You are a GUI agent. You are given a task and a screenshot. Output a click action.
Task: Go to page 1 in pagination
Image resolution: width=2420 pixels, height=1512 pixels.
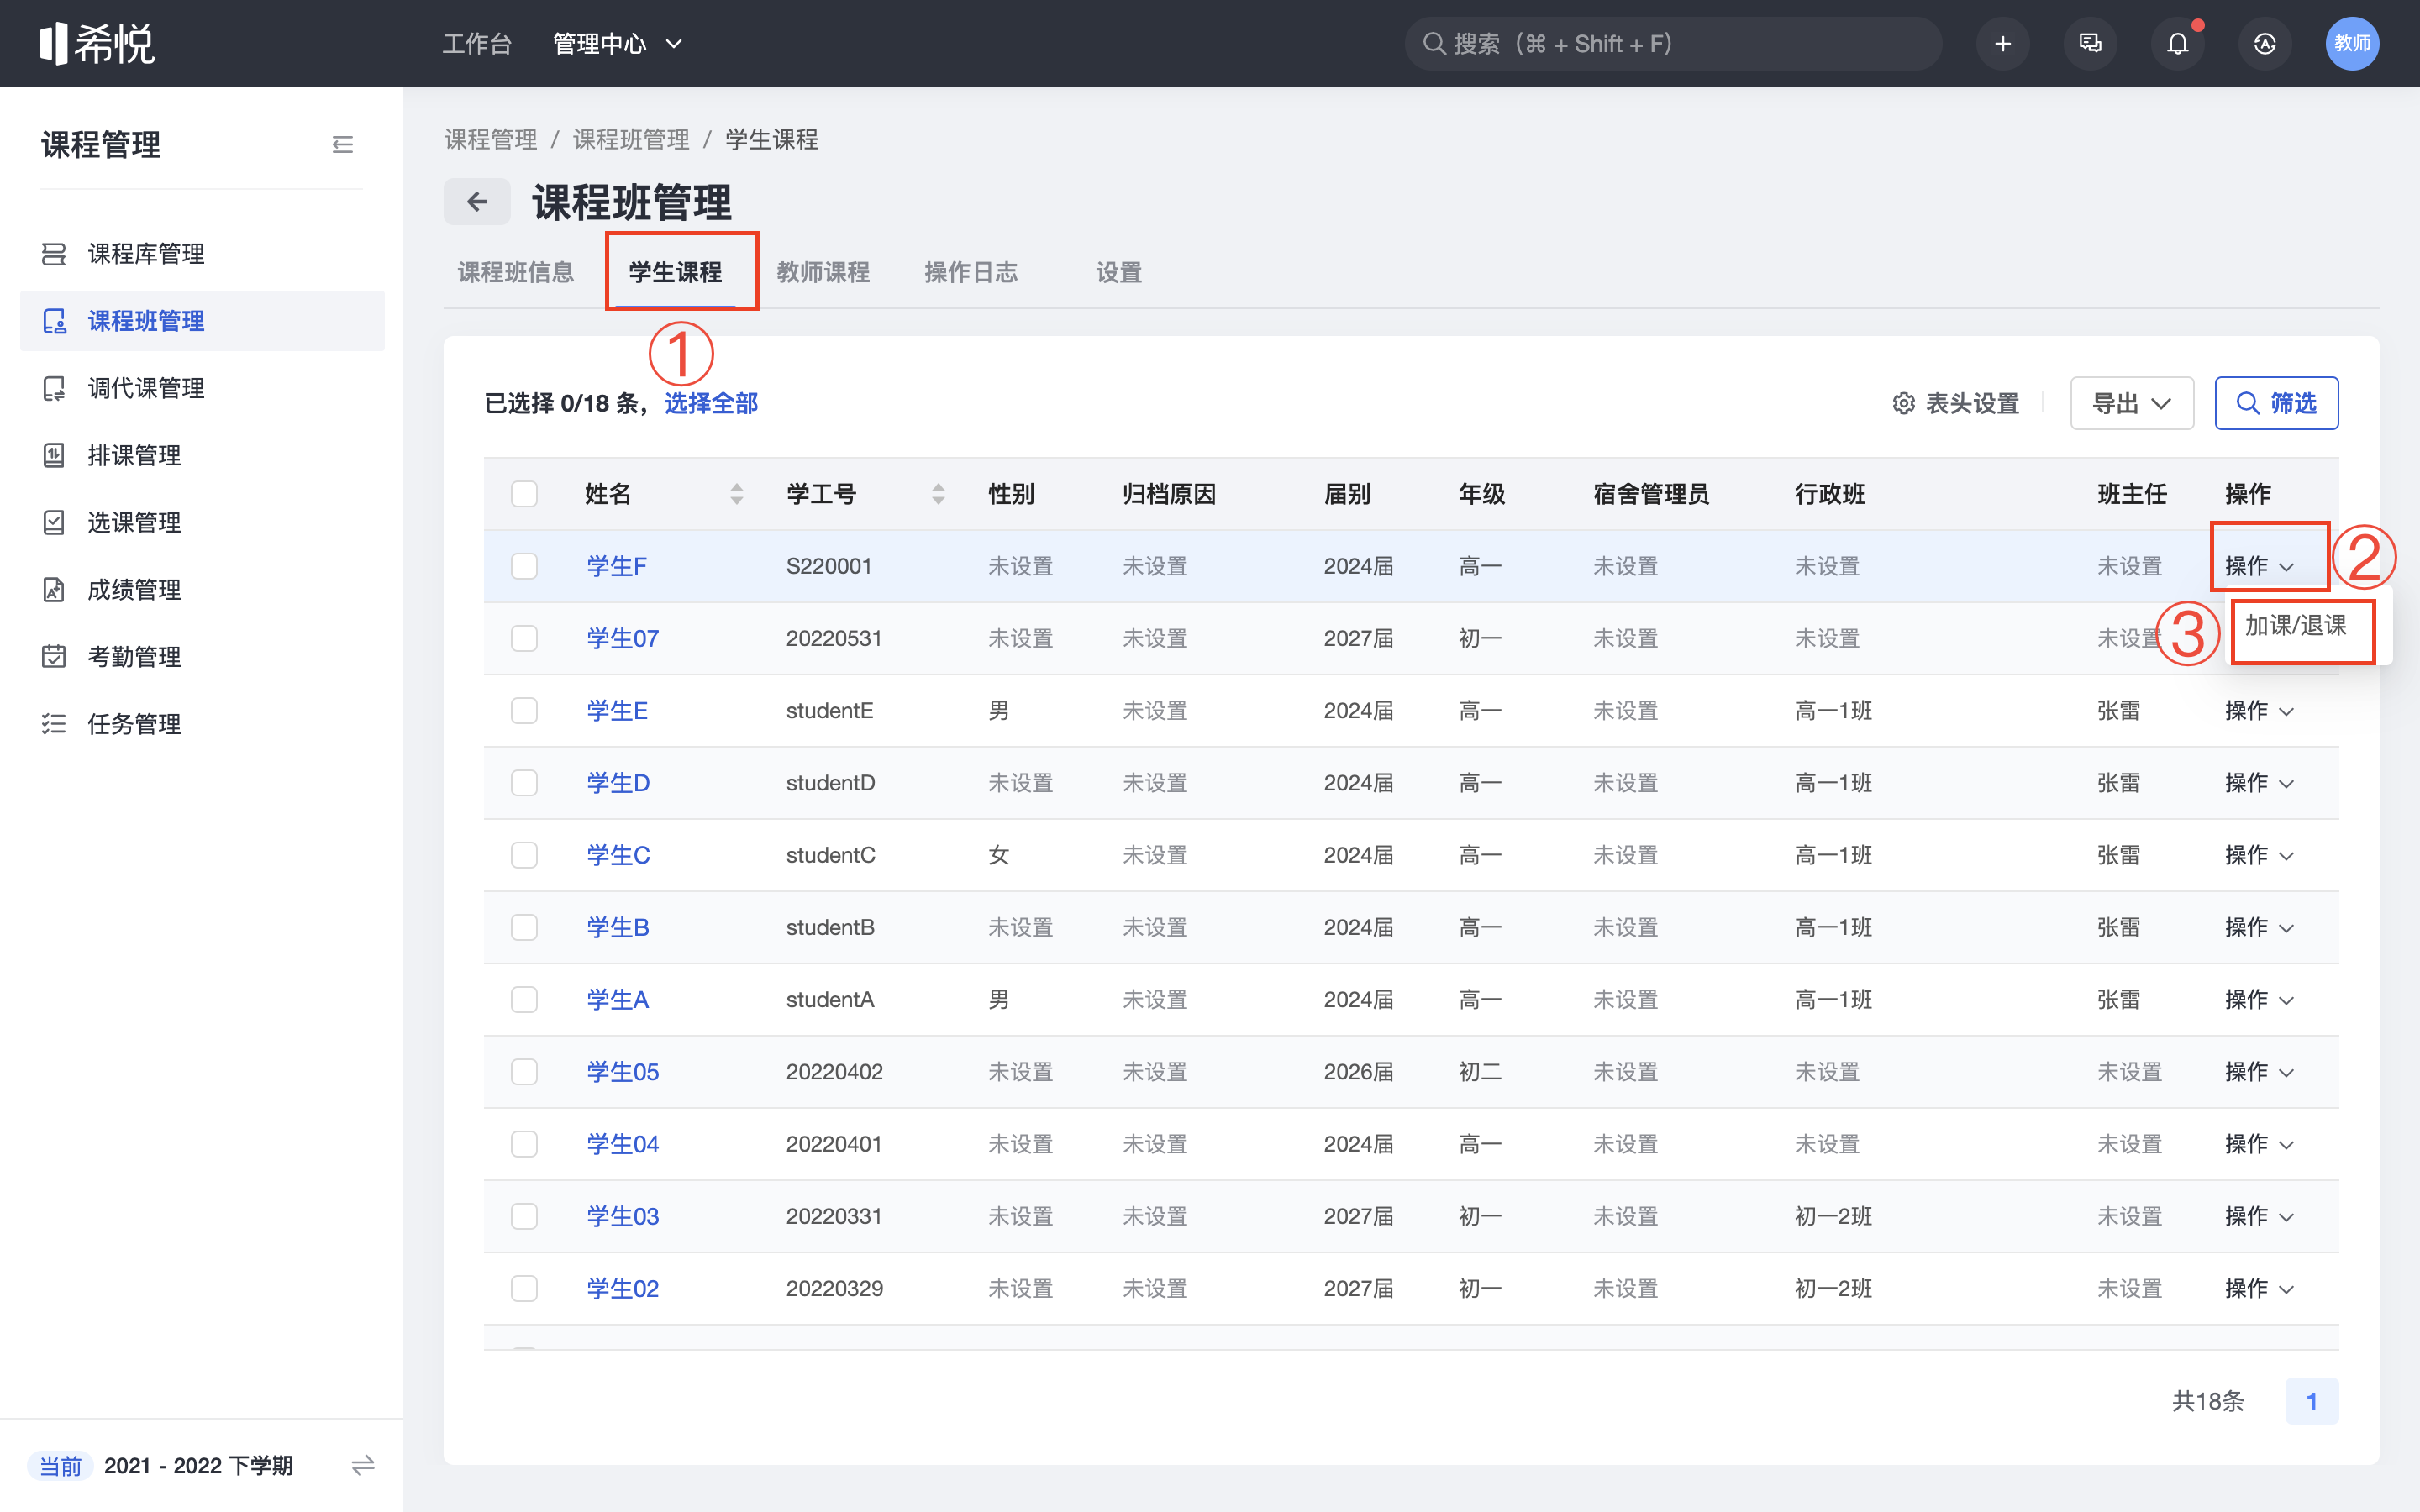(2311, 1401)
